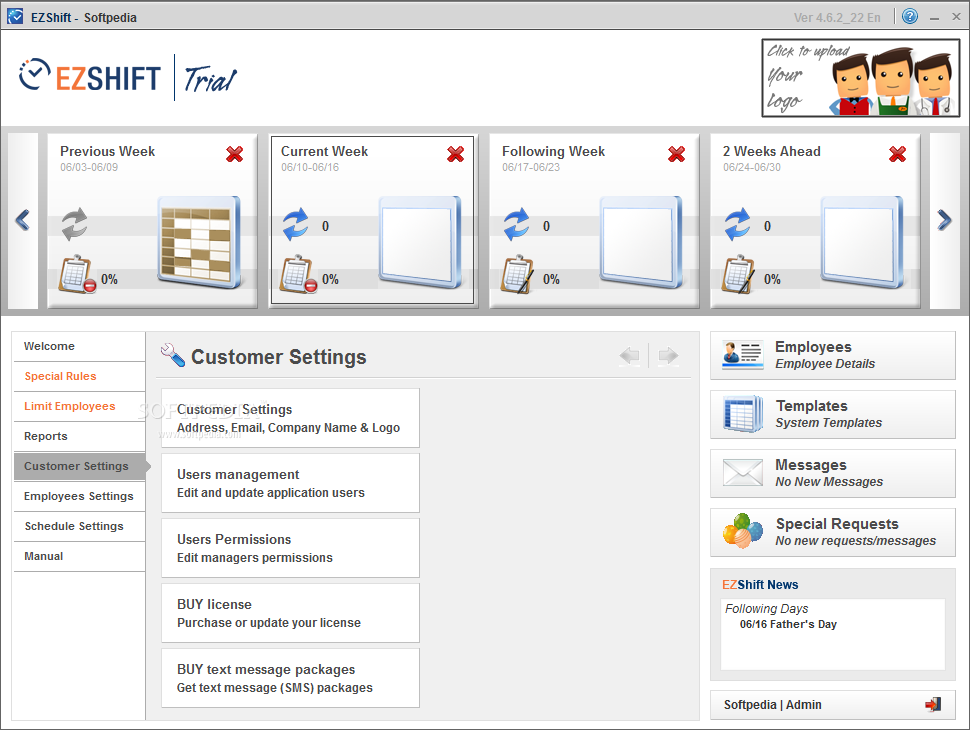Open the BUY license option

point(290,613)
